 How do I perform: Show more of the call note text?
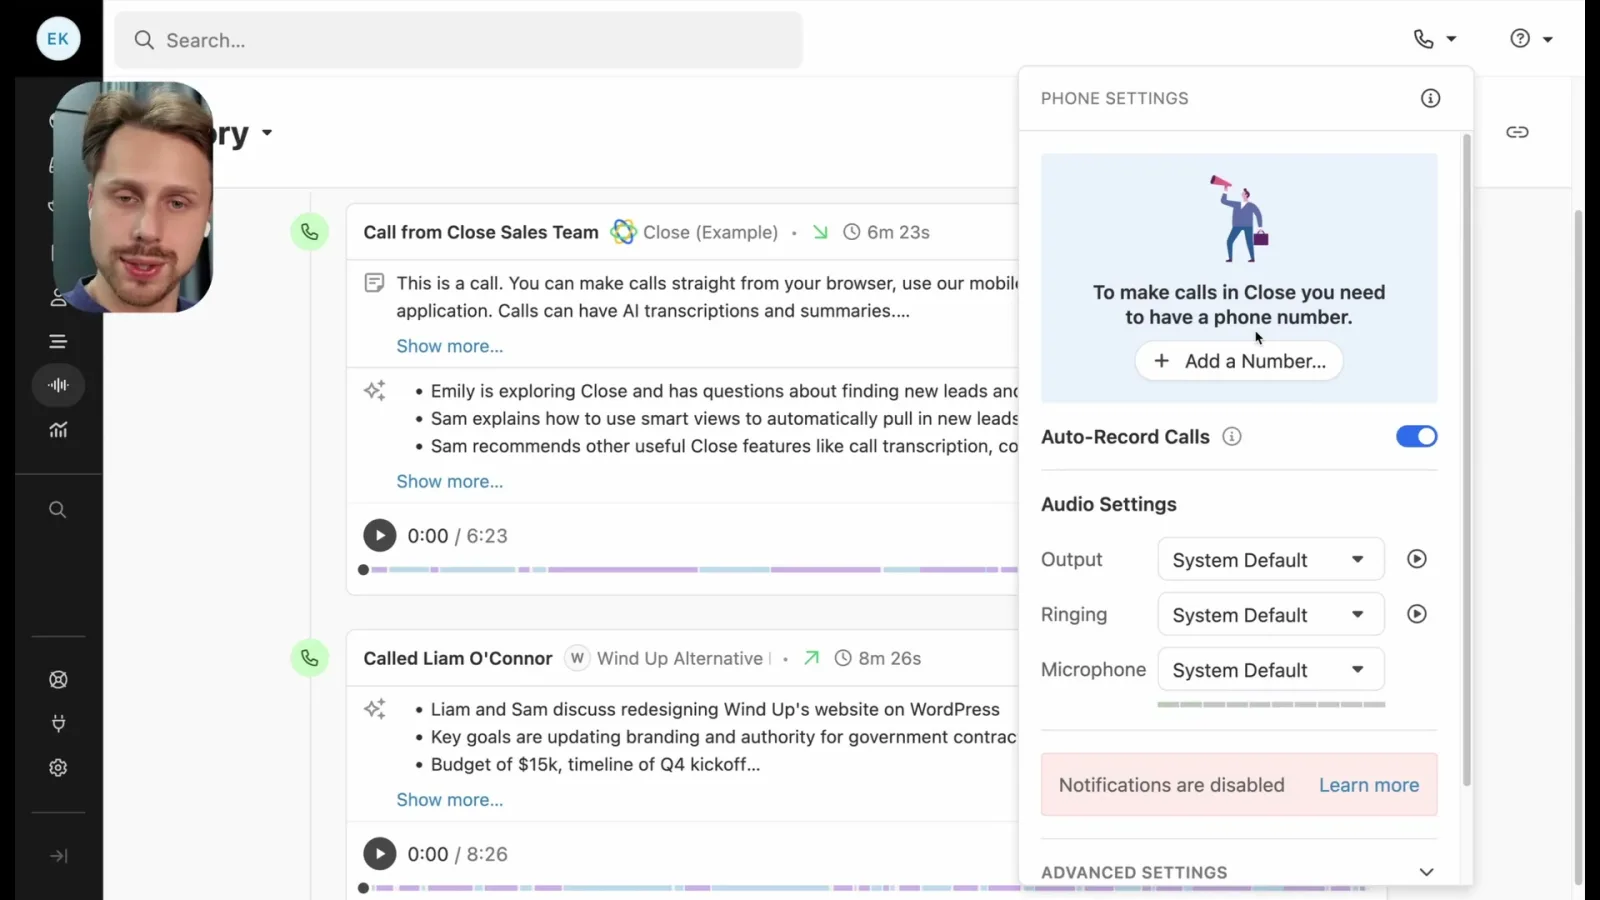tap(450, 346)
